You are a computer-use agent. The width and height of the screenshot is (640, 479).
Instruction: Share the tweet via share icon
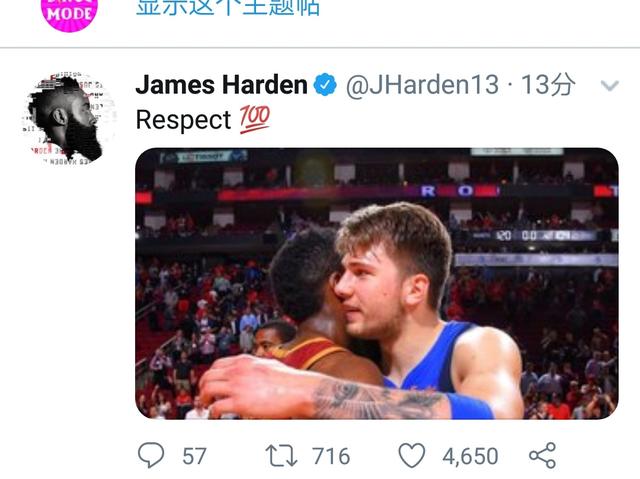pos(542,455)
